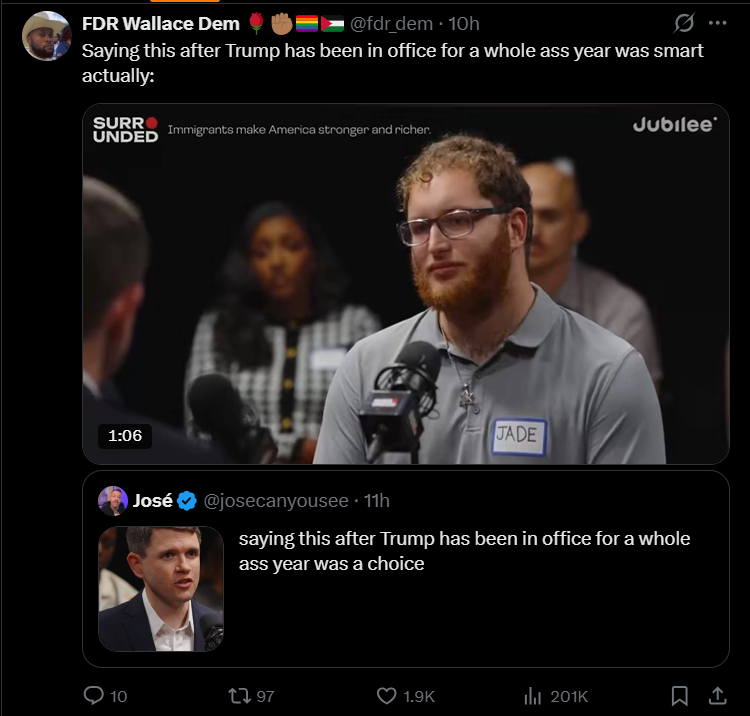
Task: Play the Jubilee Surrounded video
Action: [x=406, y=284]
